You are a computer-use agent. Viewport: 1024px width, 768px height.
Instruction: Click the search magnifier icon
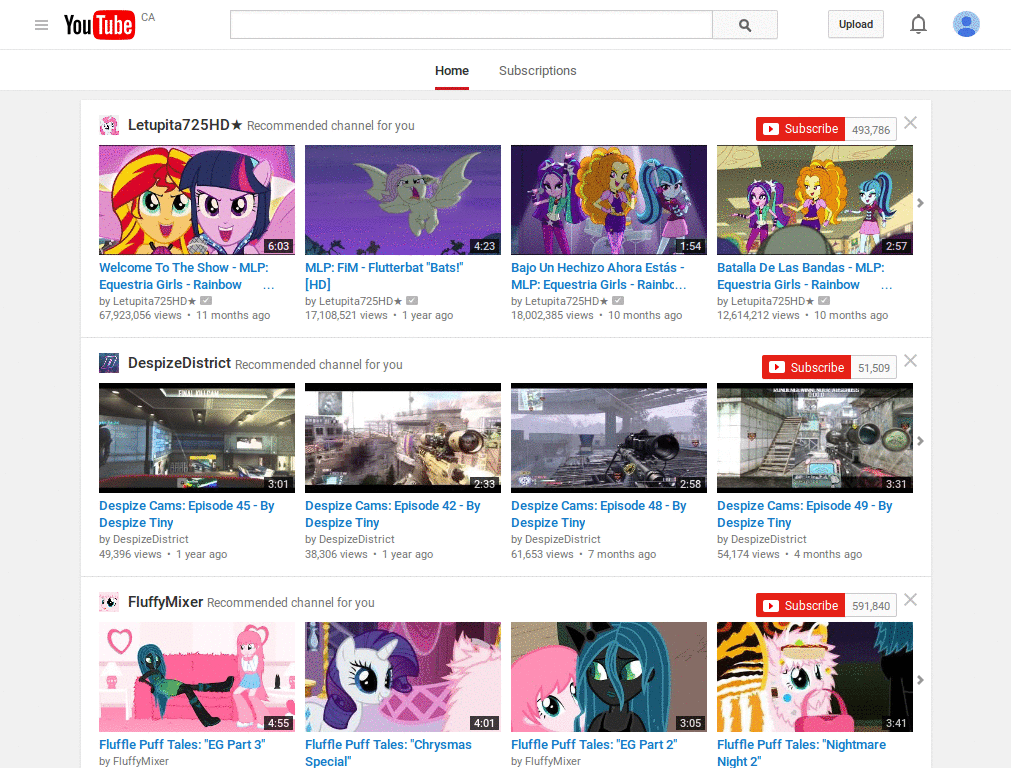pos(744,24)
